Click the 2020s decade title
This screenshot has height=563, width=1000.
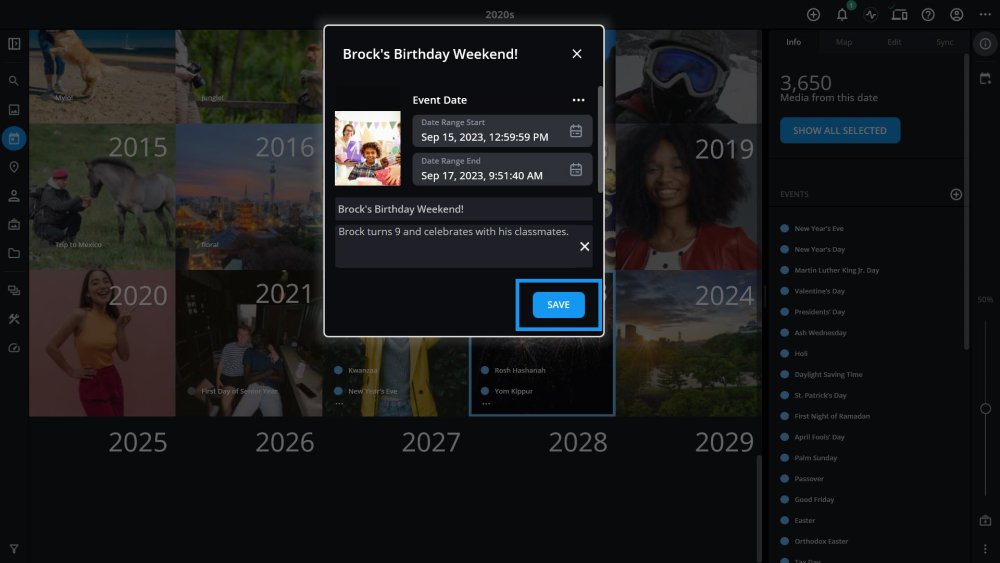tap(499, 15)
